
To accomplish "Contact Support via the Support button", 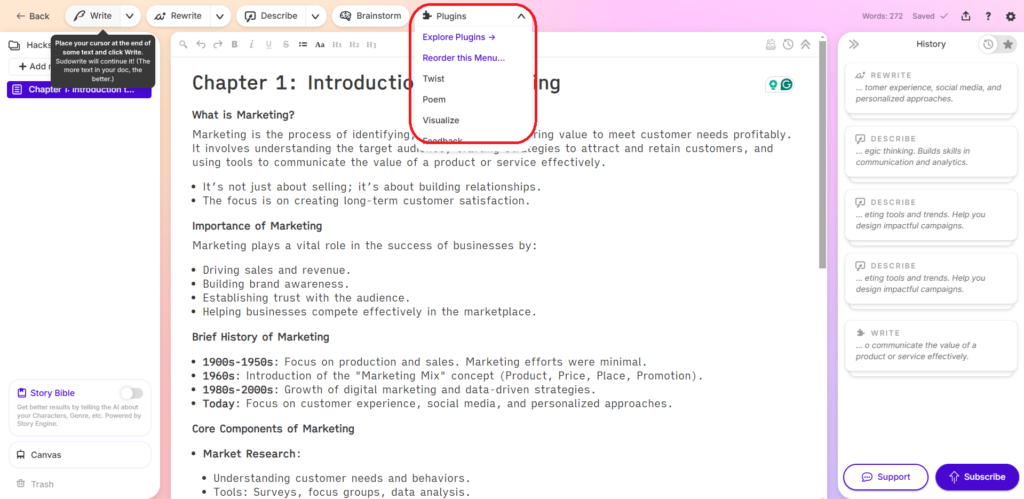I will [886, 477].
